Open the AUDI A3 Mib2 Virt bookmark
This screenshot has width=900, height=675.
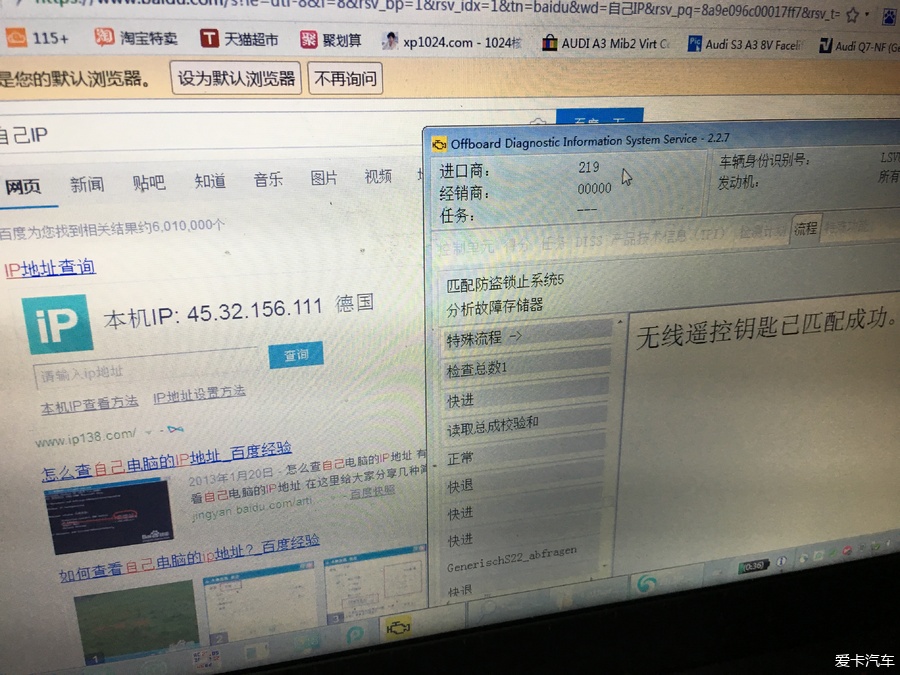[x=606, y=43]
